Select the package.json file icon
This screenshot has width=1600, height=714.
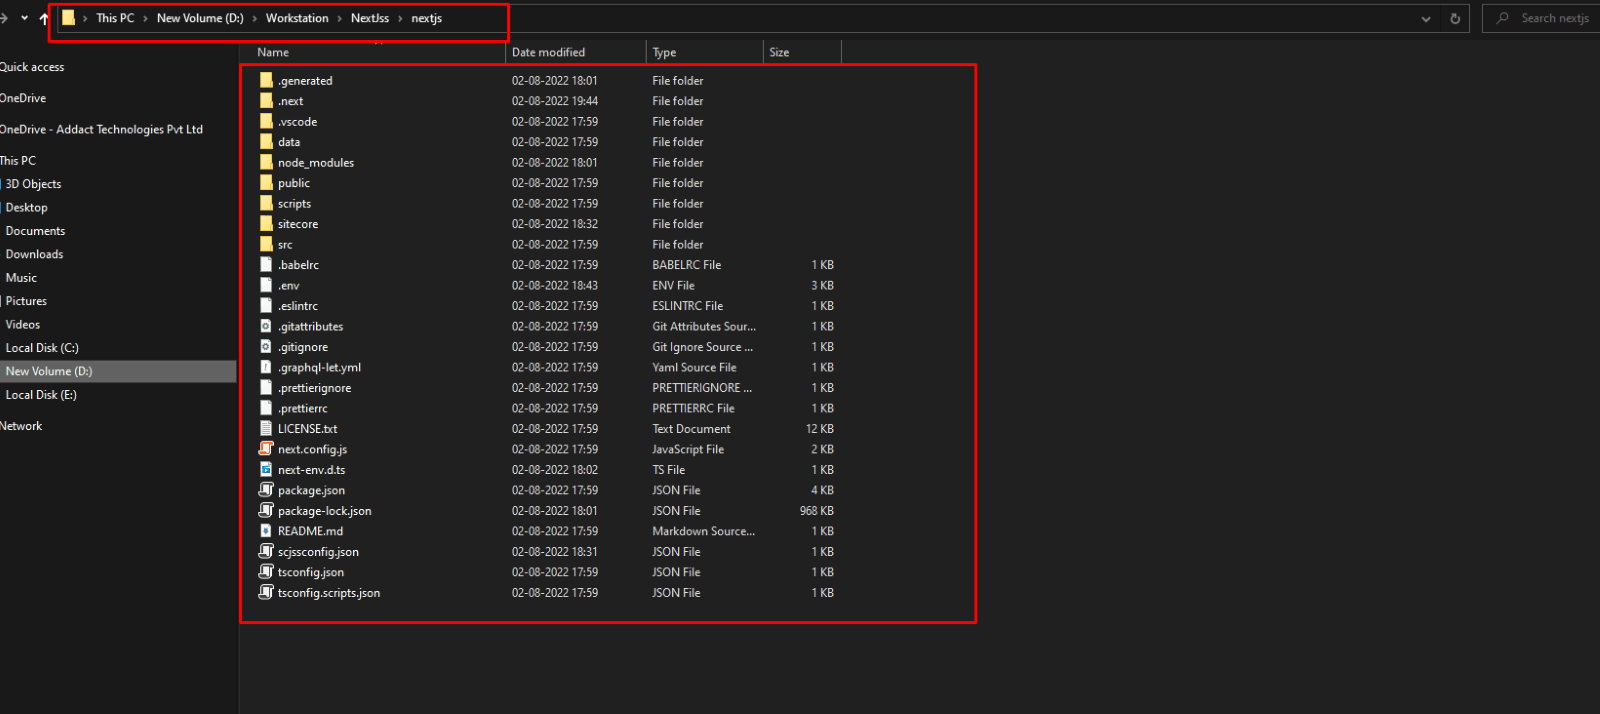pyautogui.click(x=266, y=490)
